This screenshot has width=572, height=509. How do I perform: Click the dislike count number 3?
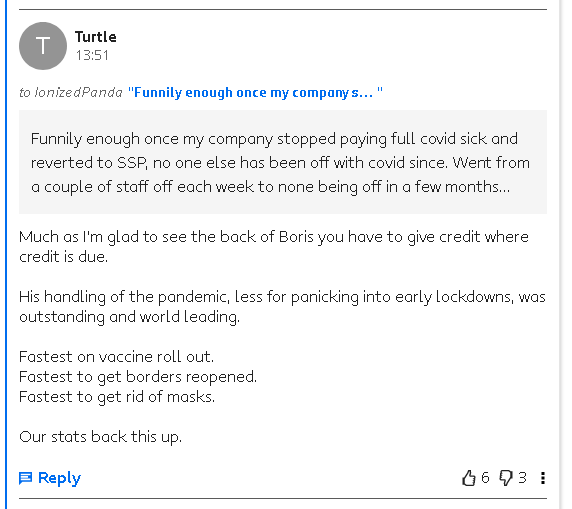(522, 478)
